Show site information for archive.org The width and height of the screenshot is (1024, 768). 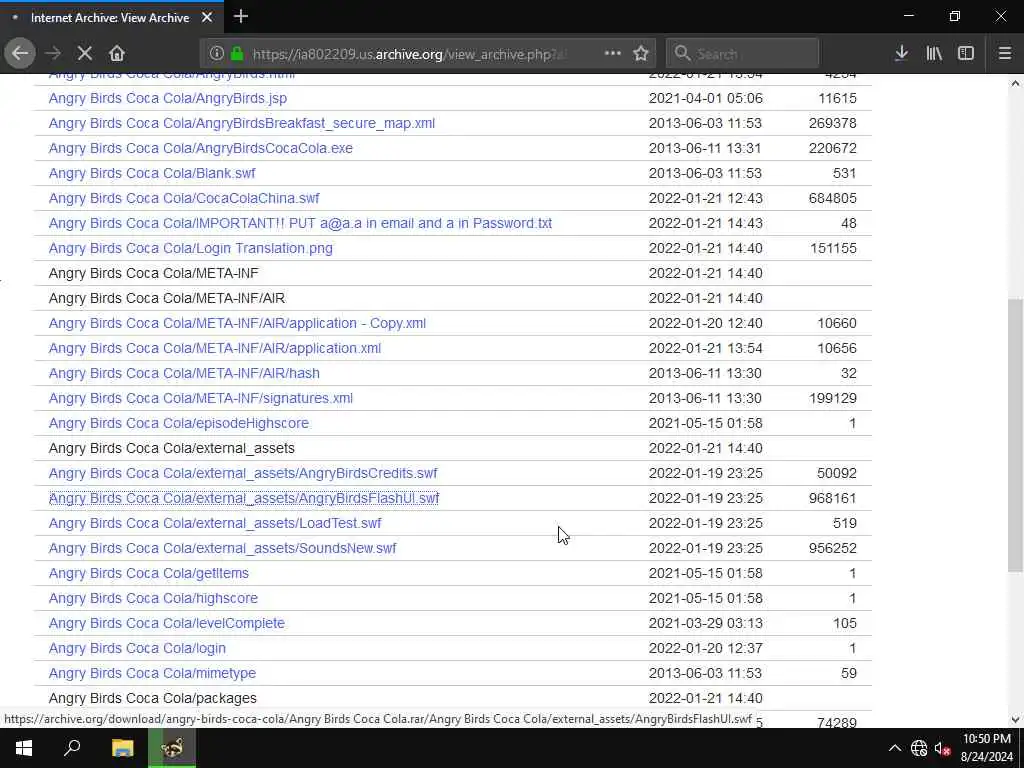pos(217,54)
